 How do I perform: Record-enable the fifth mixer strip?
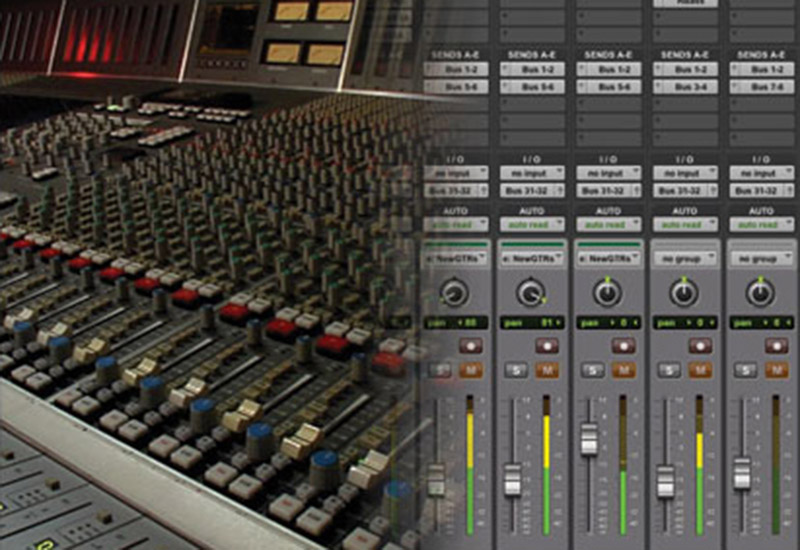click(777, 346)
